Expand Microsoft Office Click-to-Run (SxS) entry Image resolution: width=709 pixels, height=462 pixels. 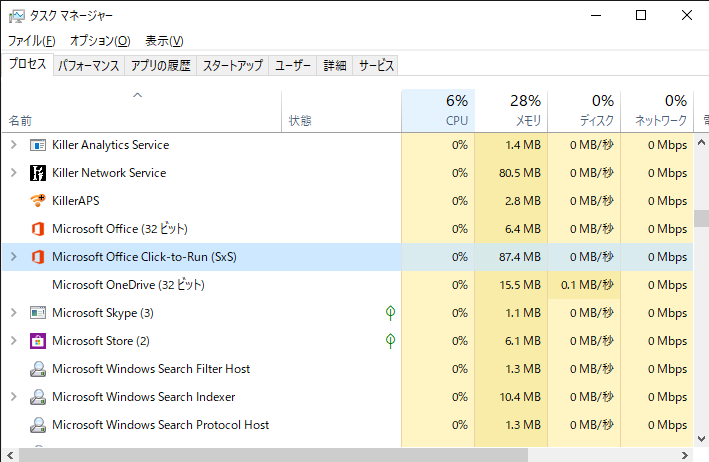pos(14,257)
